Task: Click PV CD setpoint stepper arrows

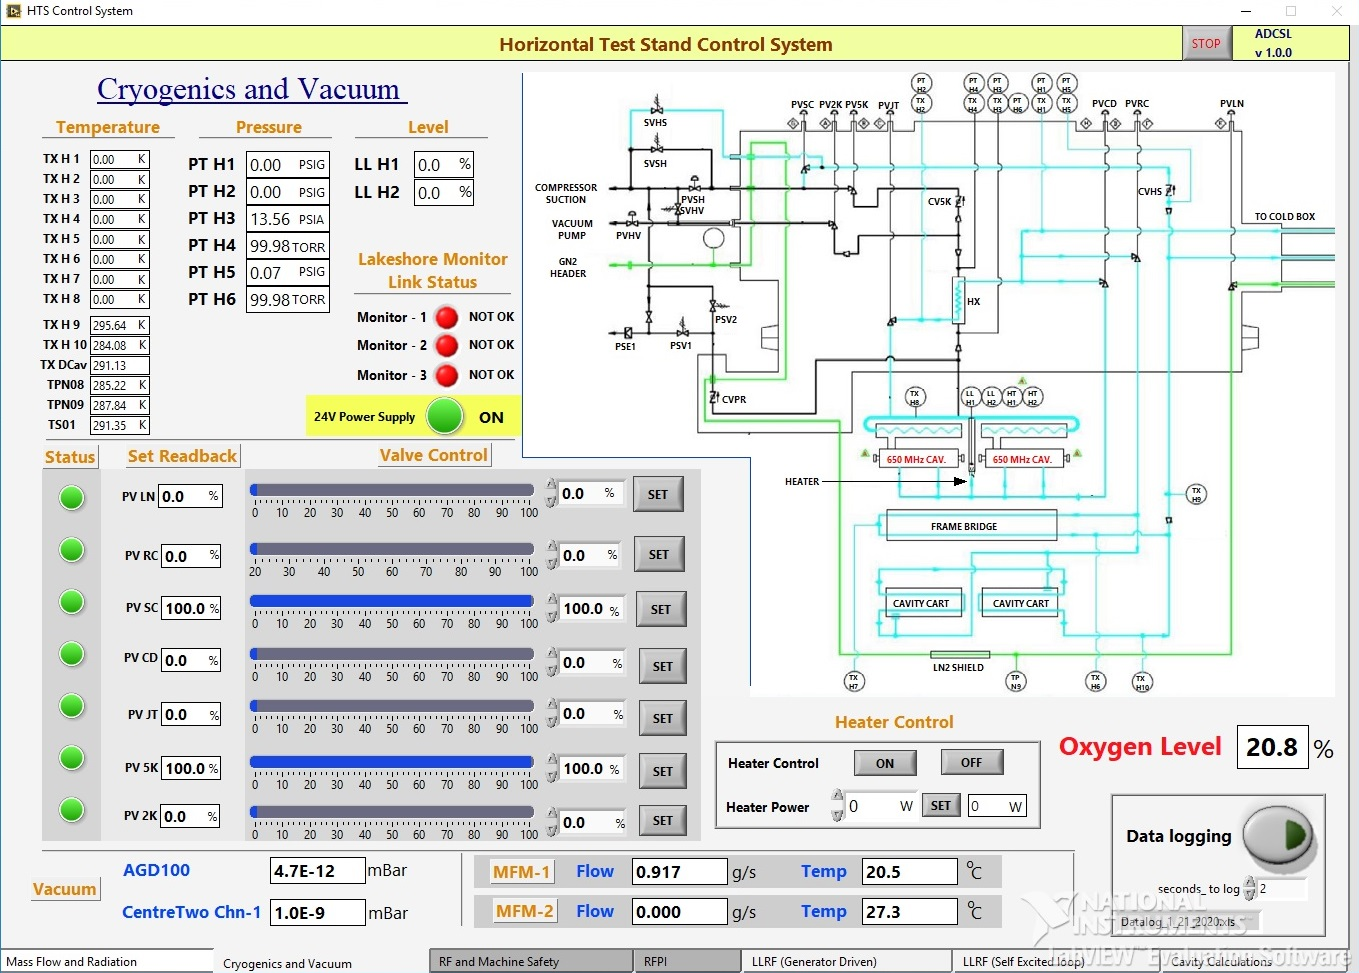Action: coord(553,662)
